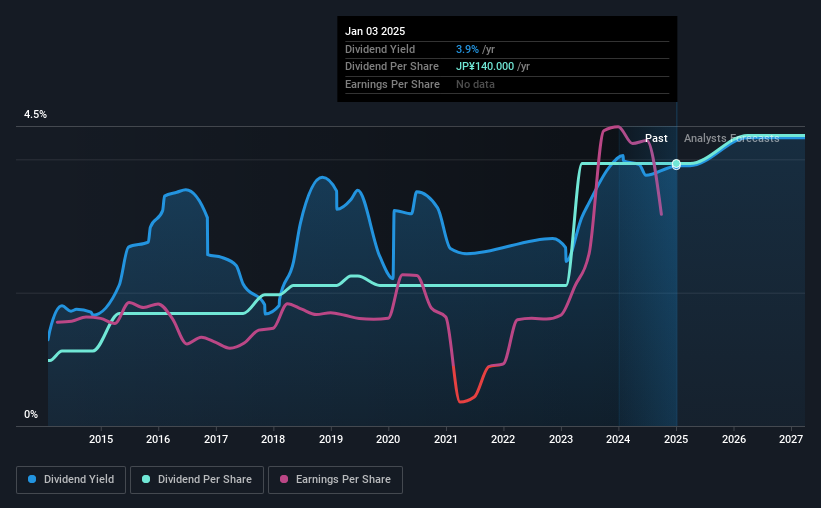Click the Analysts Forecasts label
Screen dimensions: 821x508
(x=731, y=138)
